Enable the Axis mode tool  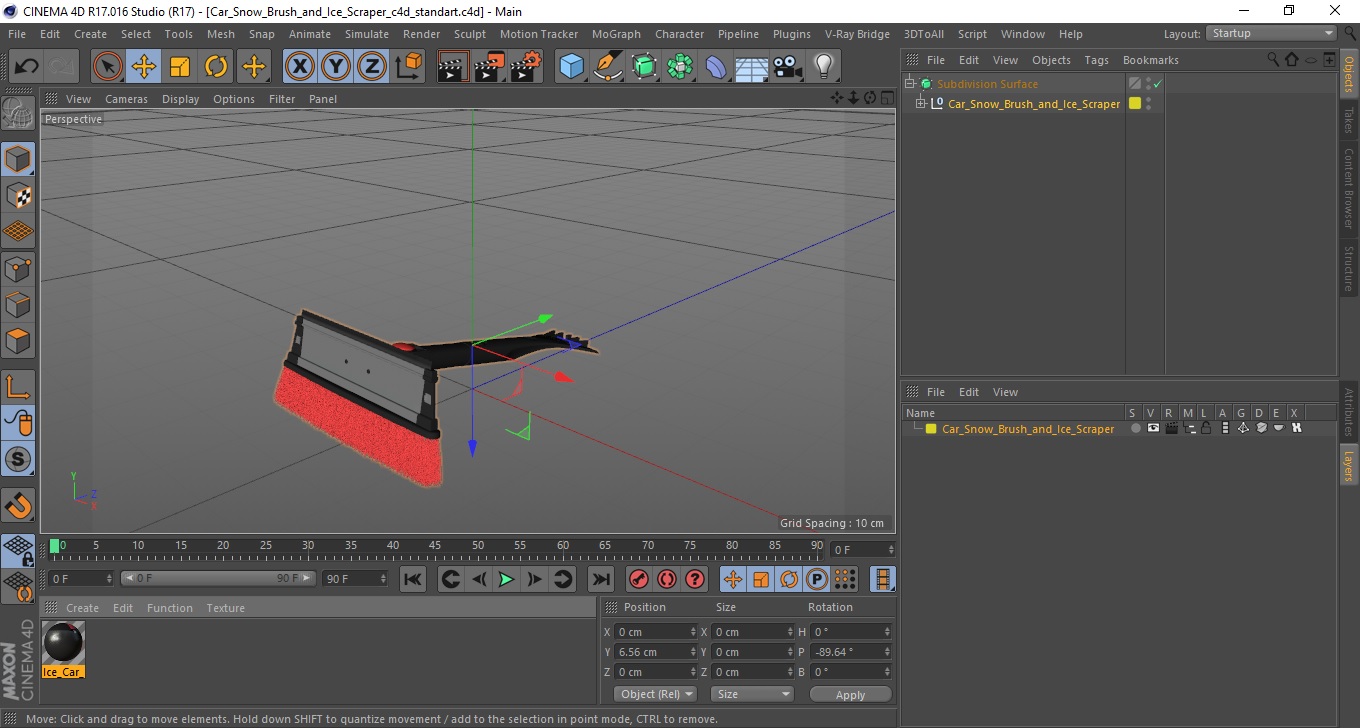[18, 388]
